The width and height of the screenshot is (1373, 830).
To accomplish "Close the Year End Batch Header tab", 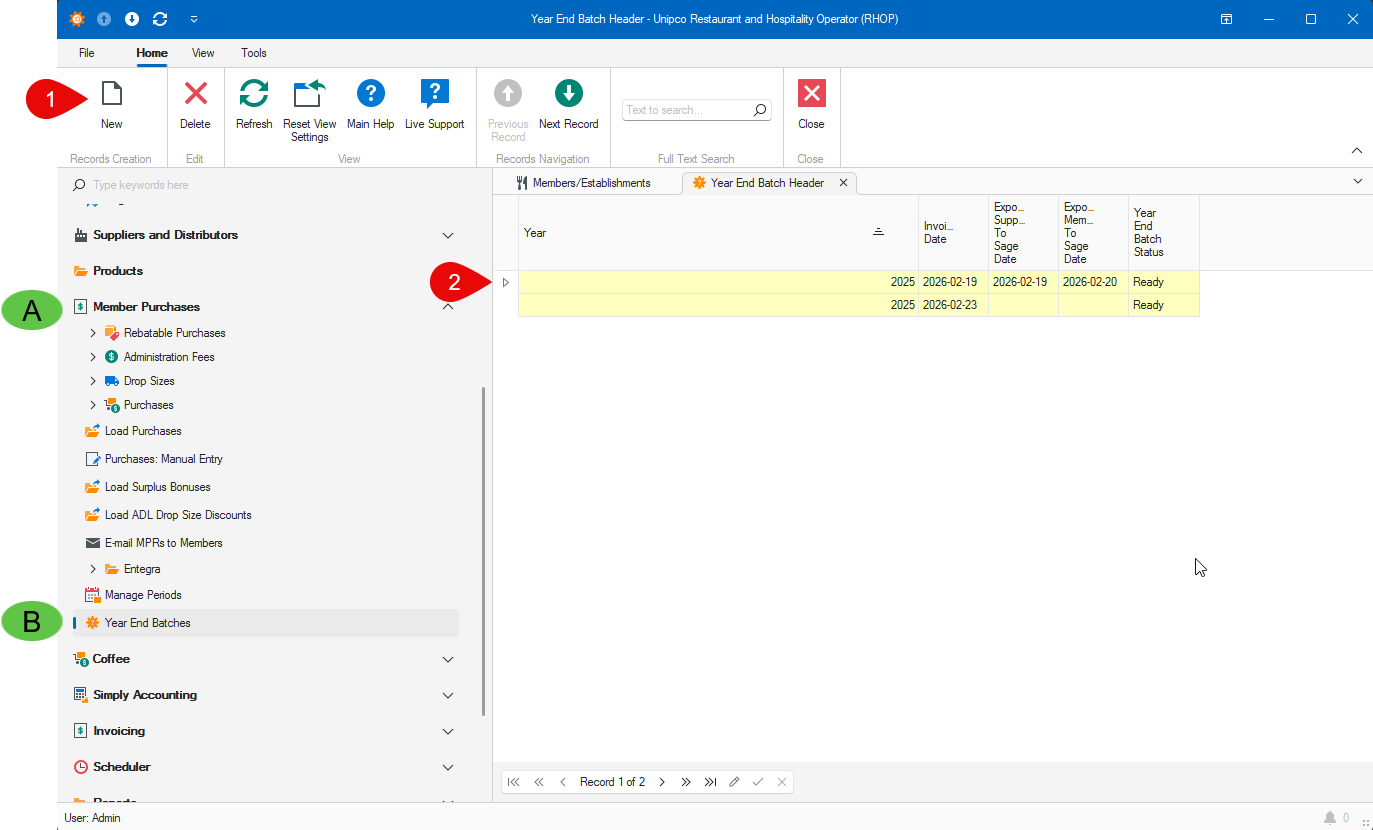I will point(843,183).
